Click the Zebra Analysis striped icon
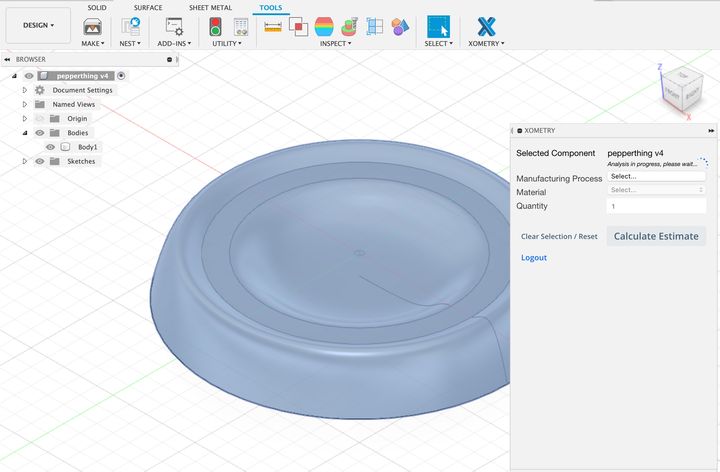 [324, 26]
